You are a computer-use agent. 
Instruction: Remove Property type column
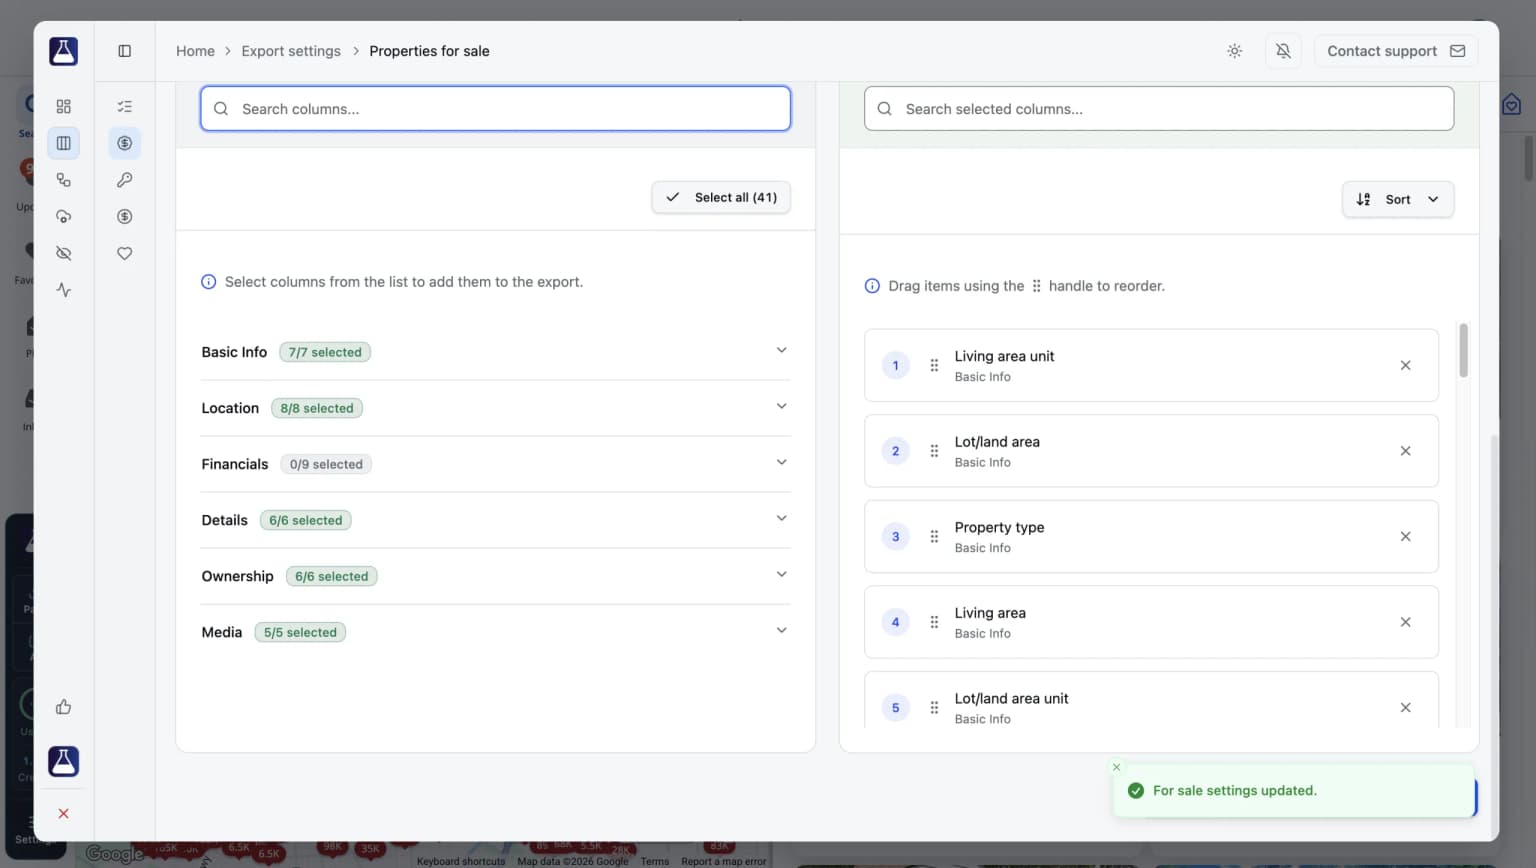click(x=1405, y=537)
